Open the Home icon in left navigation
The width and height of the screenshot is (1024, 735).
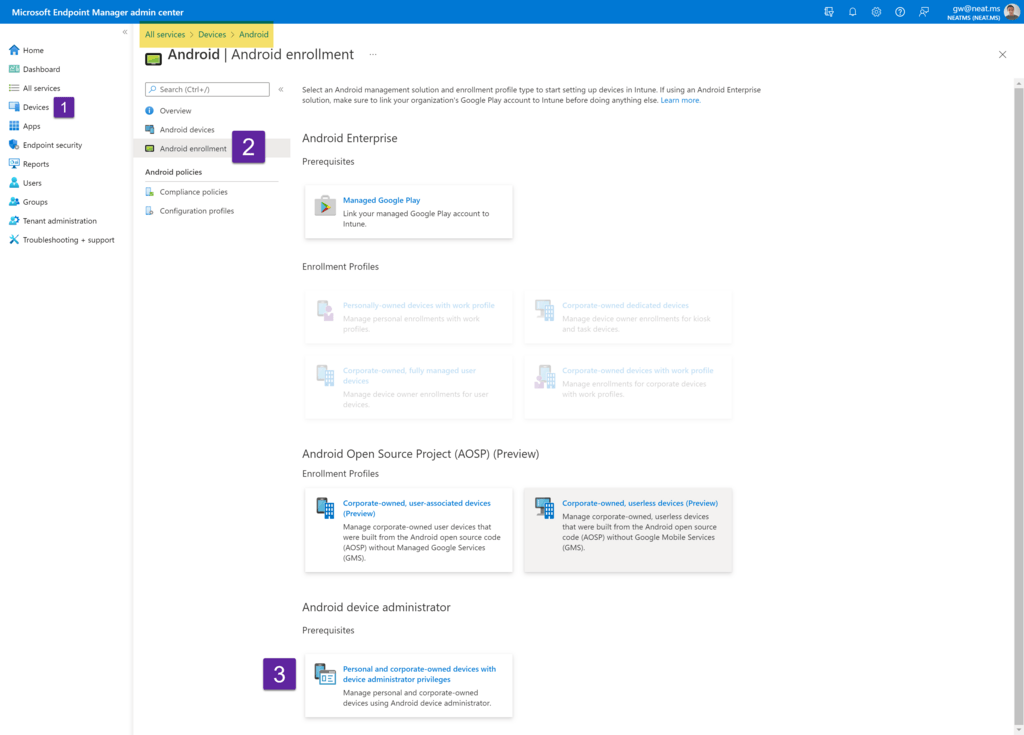(x=14, y=50)
